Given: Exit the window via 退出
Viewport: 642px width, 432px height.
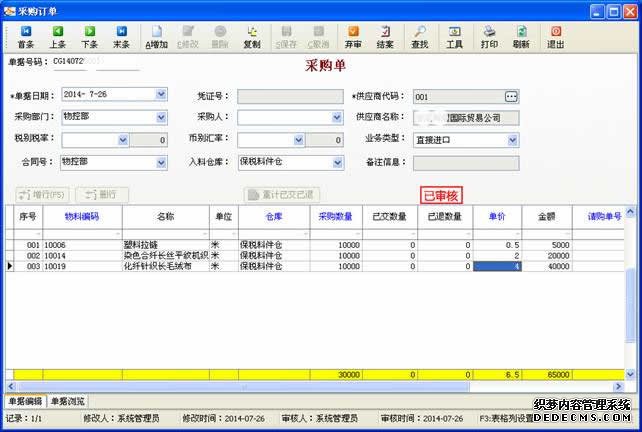Looking at the screenshot, I should pyautogui.click(x=556, y=37).
